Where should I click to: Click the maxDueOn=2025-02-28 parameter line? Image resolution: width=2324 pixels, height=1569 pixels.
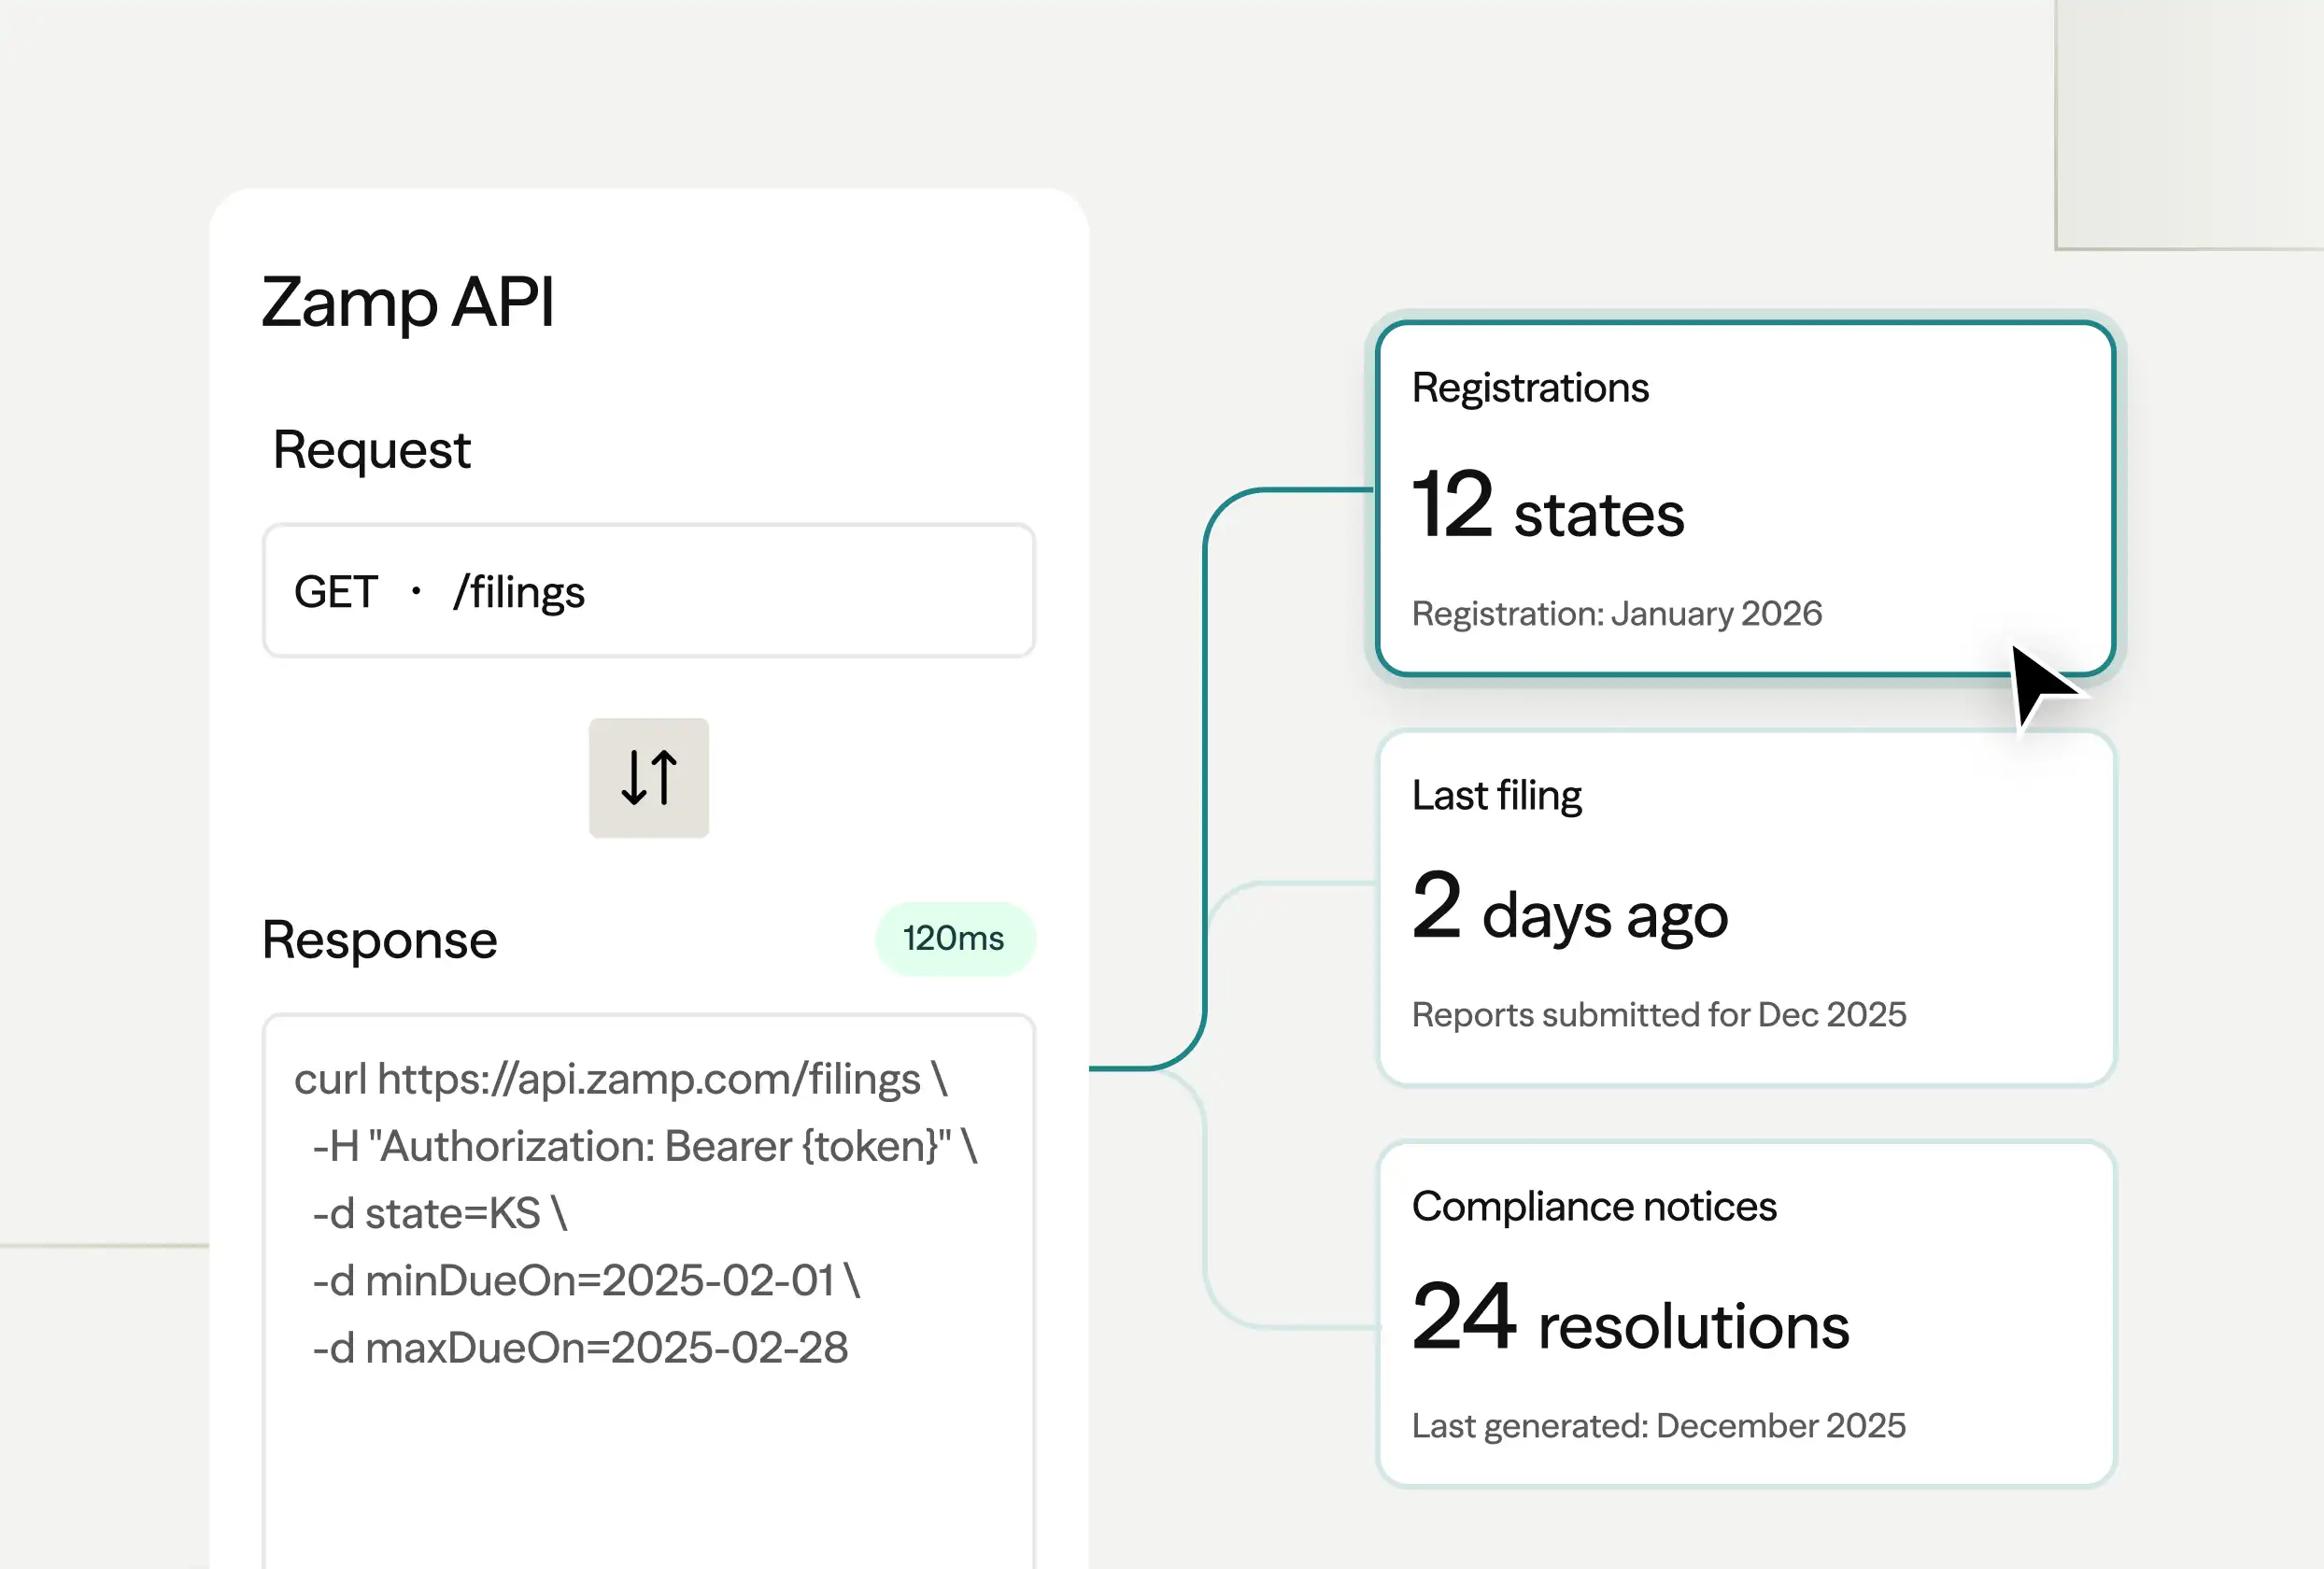pyautogui.click(x=580, y=1348)
